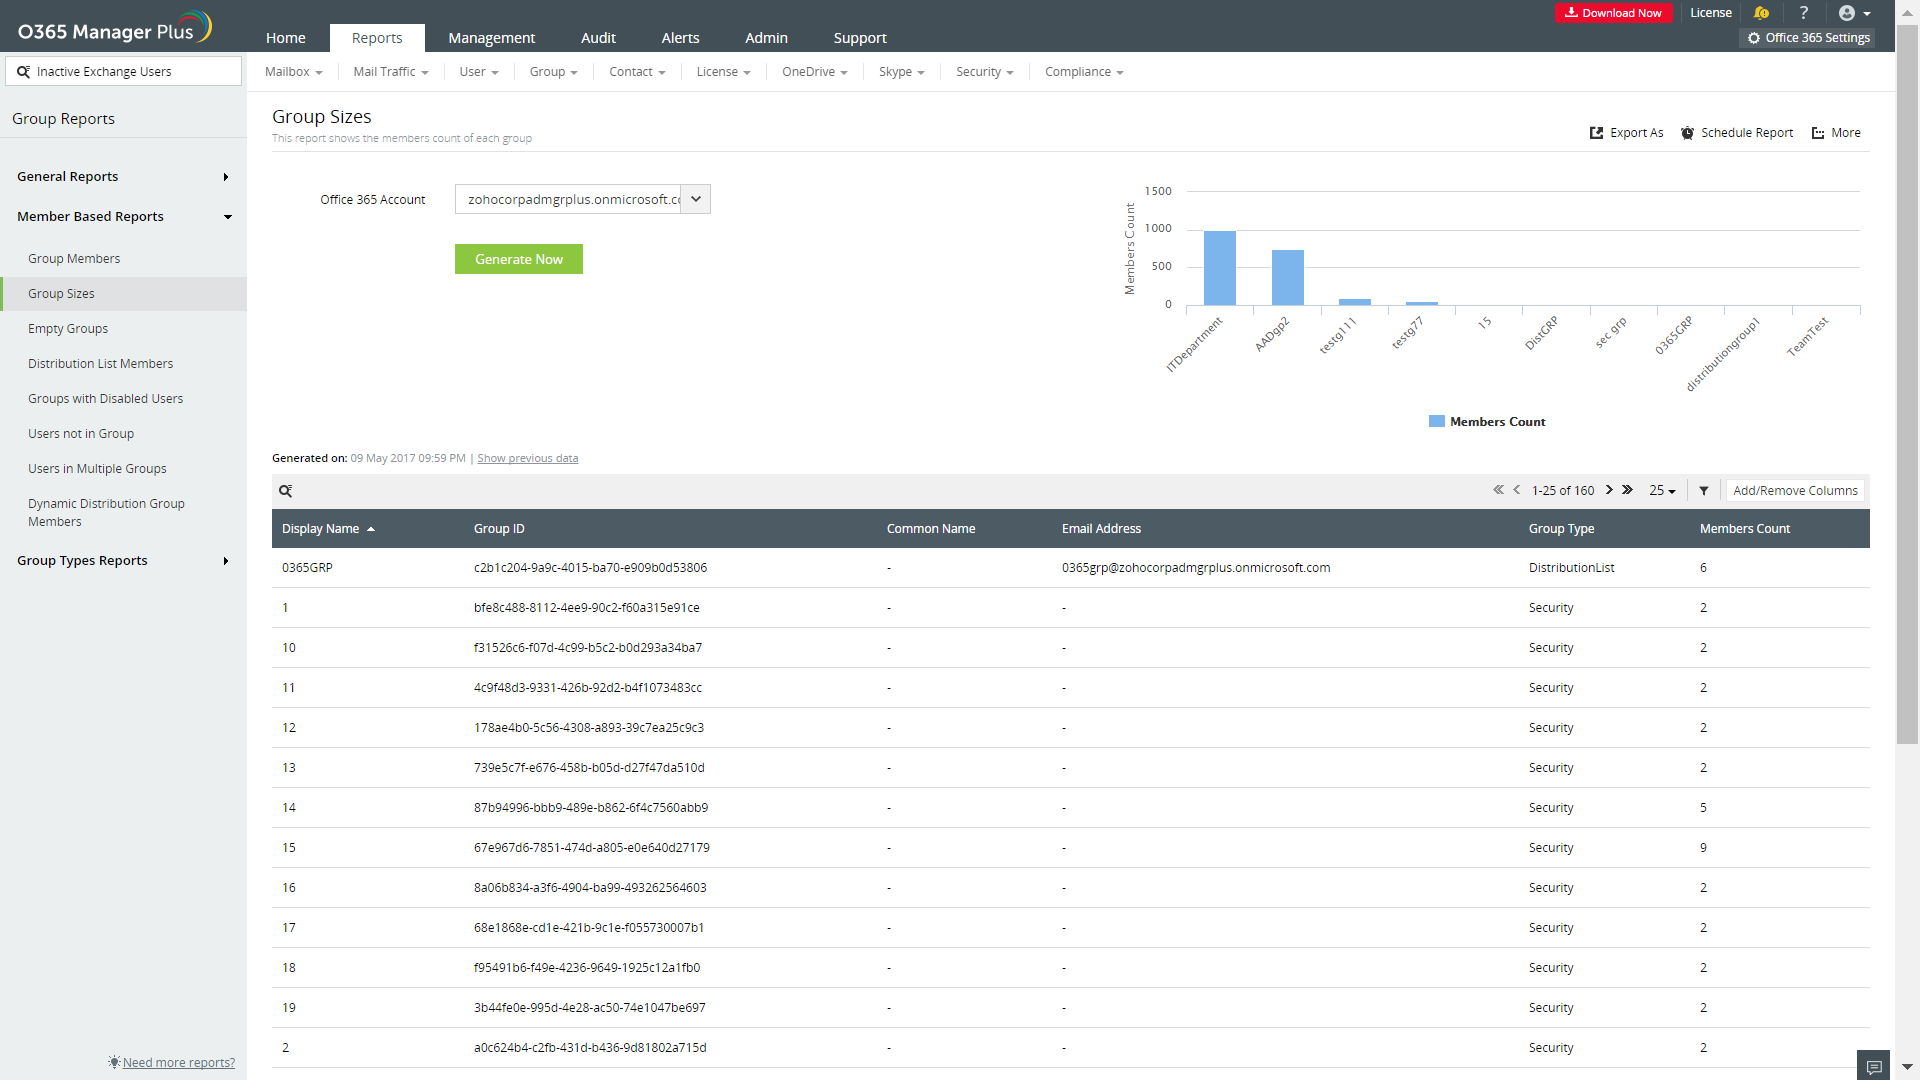Open the Mailbox reports menu
Viewport: 1920px width, 1080px height.
pos(293,72)
